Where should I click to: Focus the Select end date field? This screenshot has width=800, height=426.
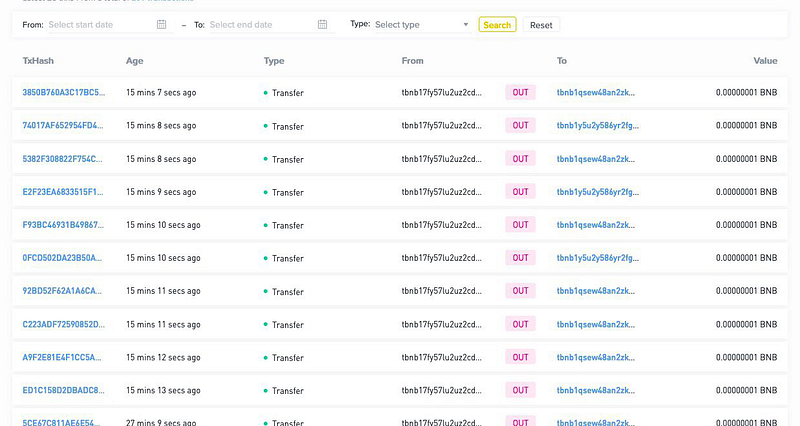pos(260,24)
